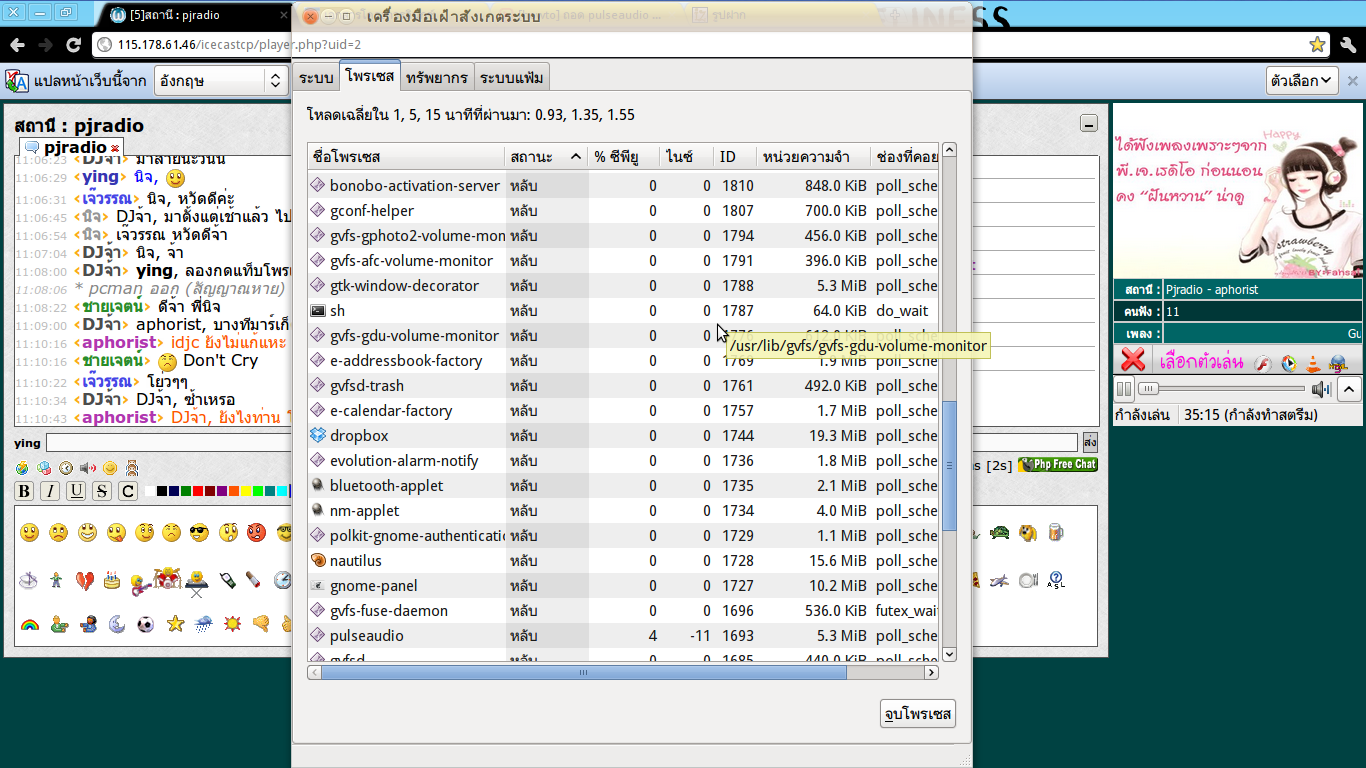The image size is (1366, 768).
Task: Open the ทรัพยากร (Resources) tab
Action: (x=438, y=77)
